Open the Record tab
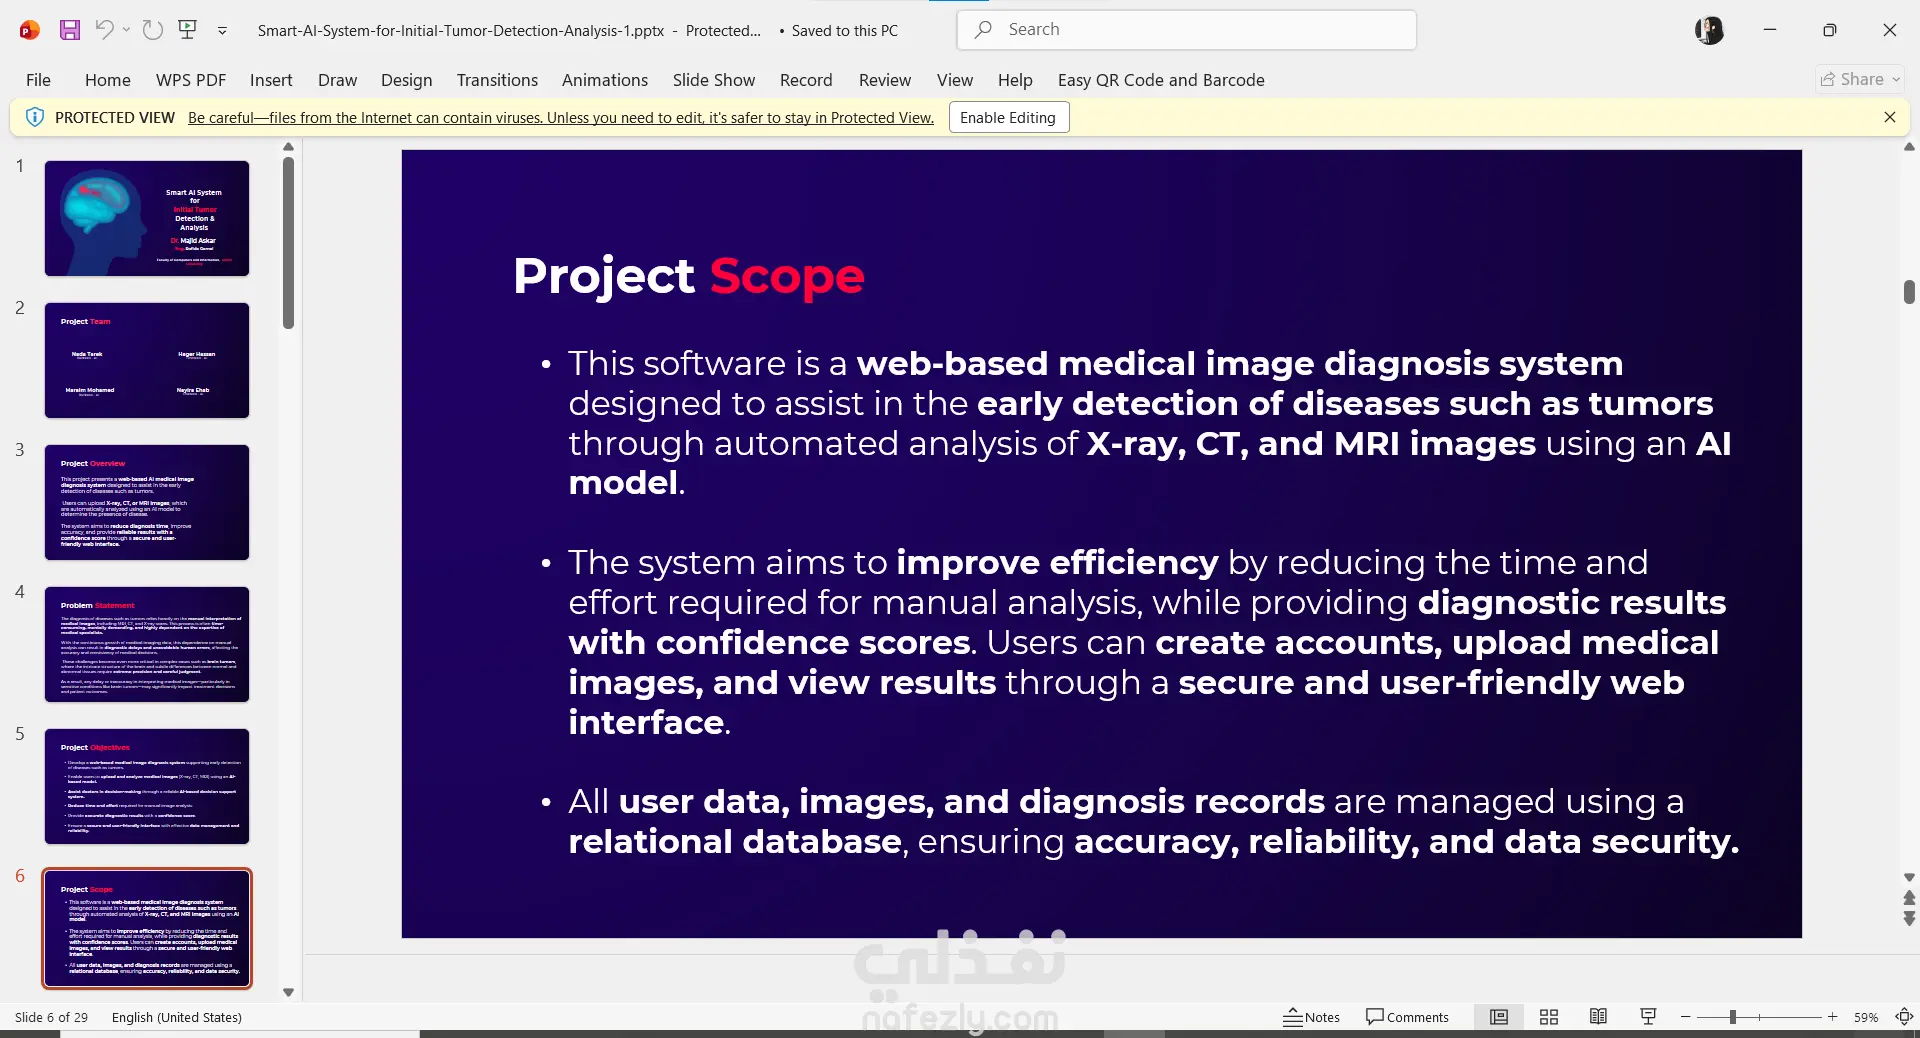Image resolution: width=1920 pixels, height=1038 pixels. [x=806, y=80]
